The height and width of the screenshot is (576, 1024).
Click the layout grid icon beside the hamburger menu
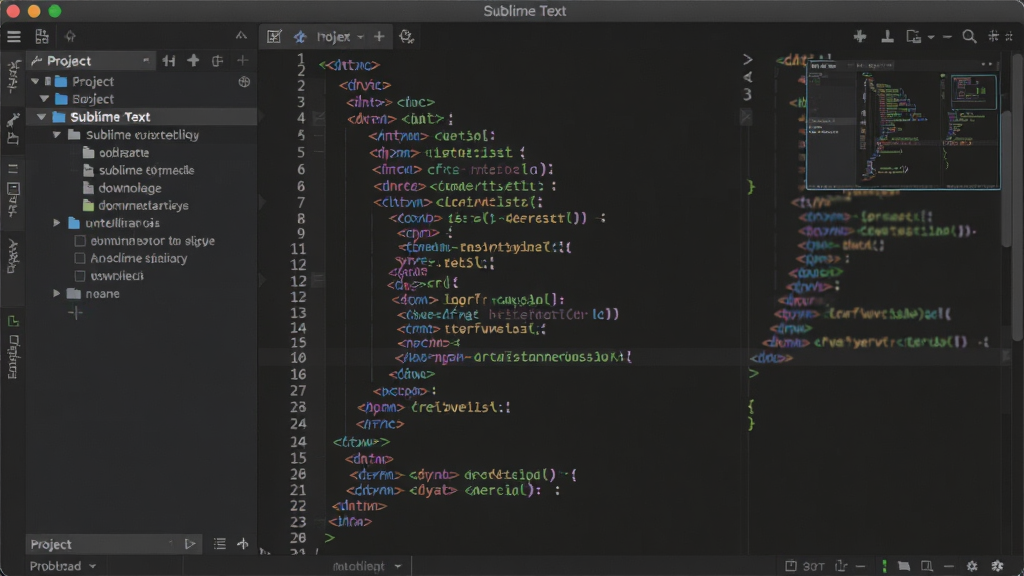click(x=42, y=37)
